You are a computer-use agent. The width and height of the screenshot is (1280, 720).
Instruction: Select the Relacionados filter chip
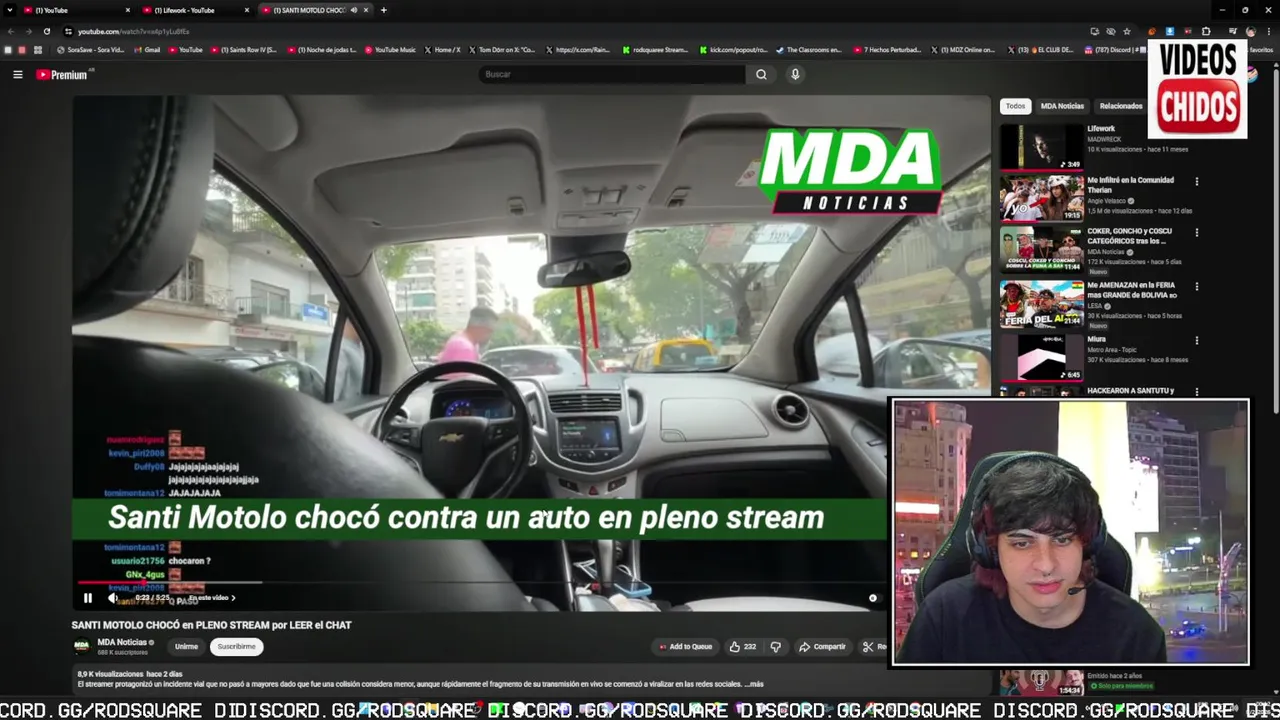[1121, 106]
